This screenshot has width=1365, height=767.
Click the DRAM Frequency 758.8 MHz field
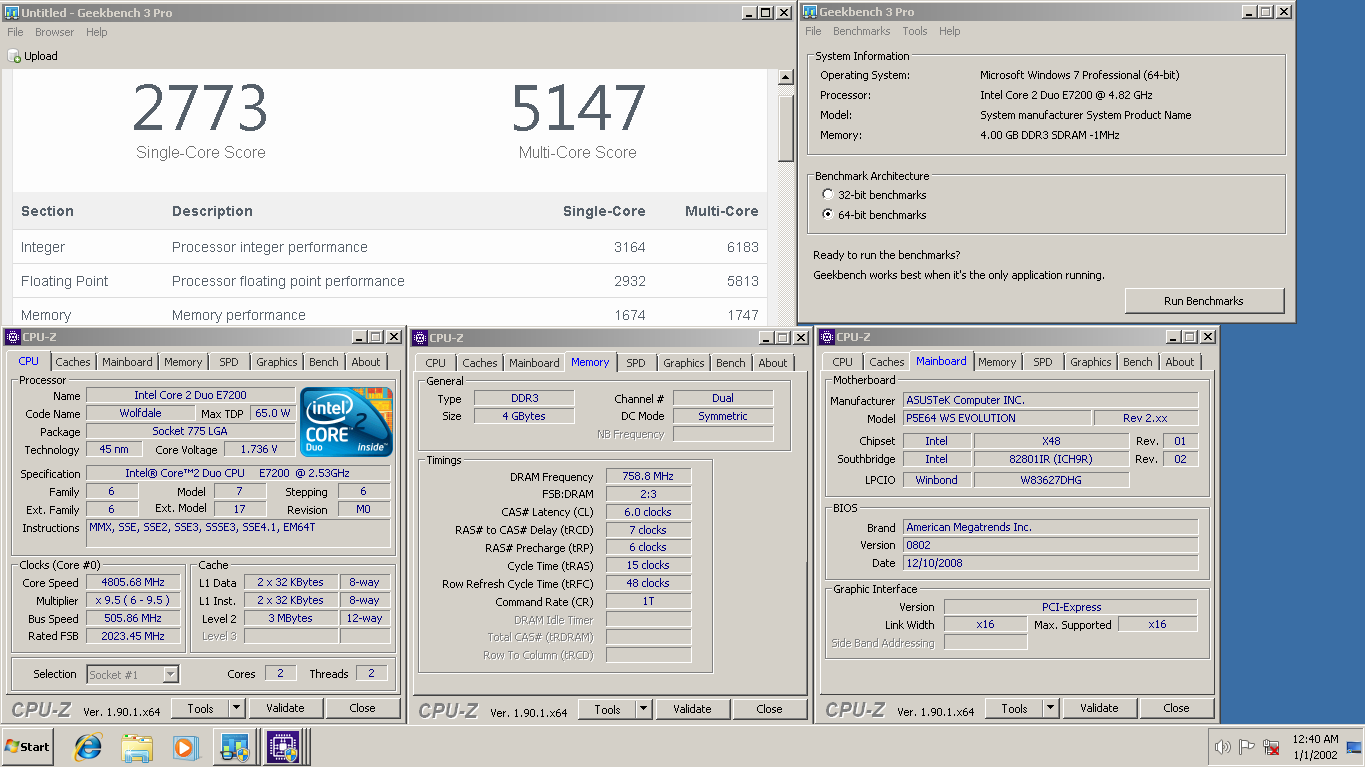pos(648,477)
